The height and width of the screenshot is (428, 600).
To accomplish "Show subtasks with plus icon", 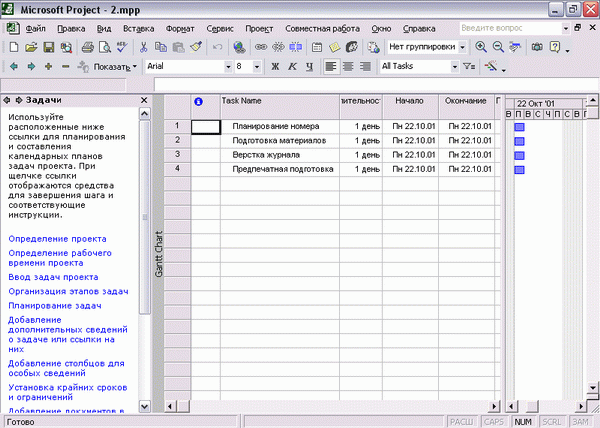I will [48, 67].
